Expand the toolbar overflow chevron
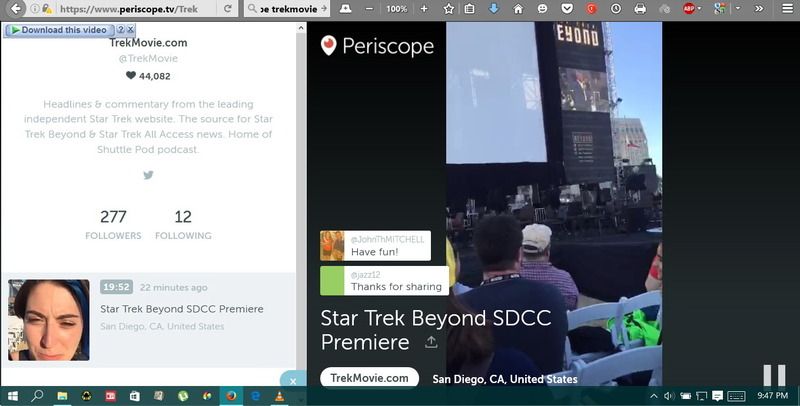Viewport: 800px width, 406px height. click(x=759, y=9)
